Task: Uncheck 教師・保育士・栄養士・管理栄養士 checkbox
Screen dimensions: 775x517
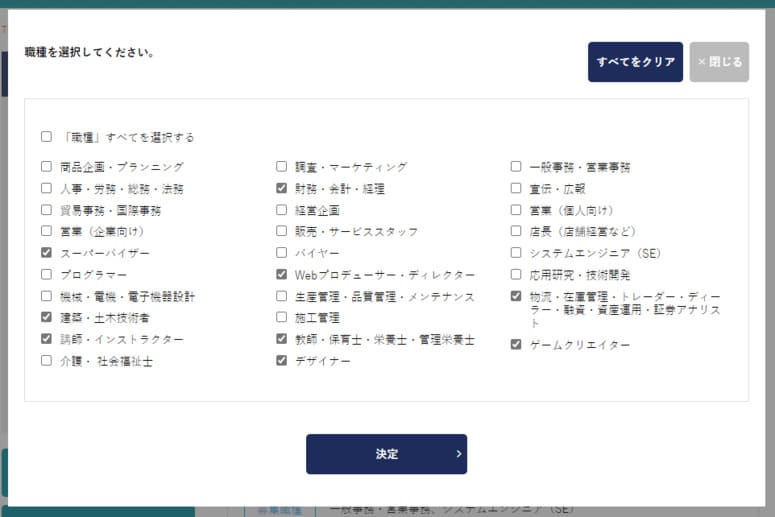Action: click(282, 339)
